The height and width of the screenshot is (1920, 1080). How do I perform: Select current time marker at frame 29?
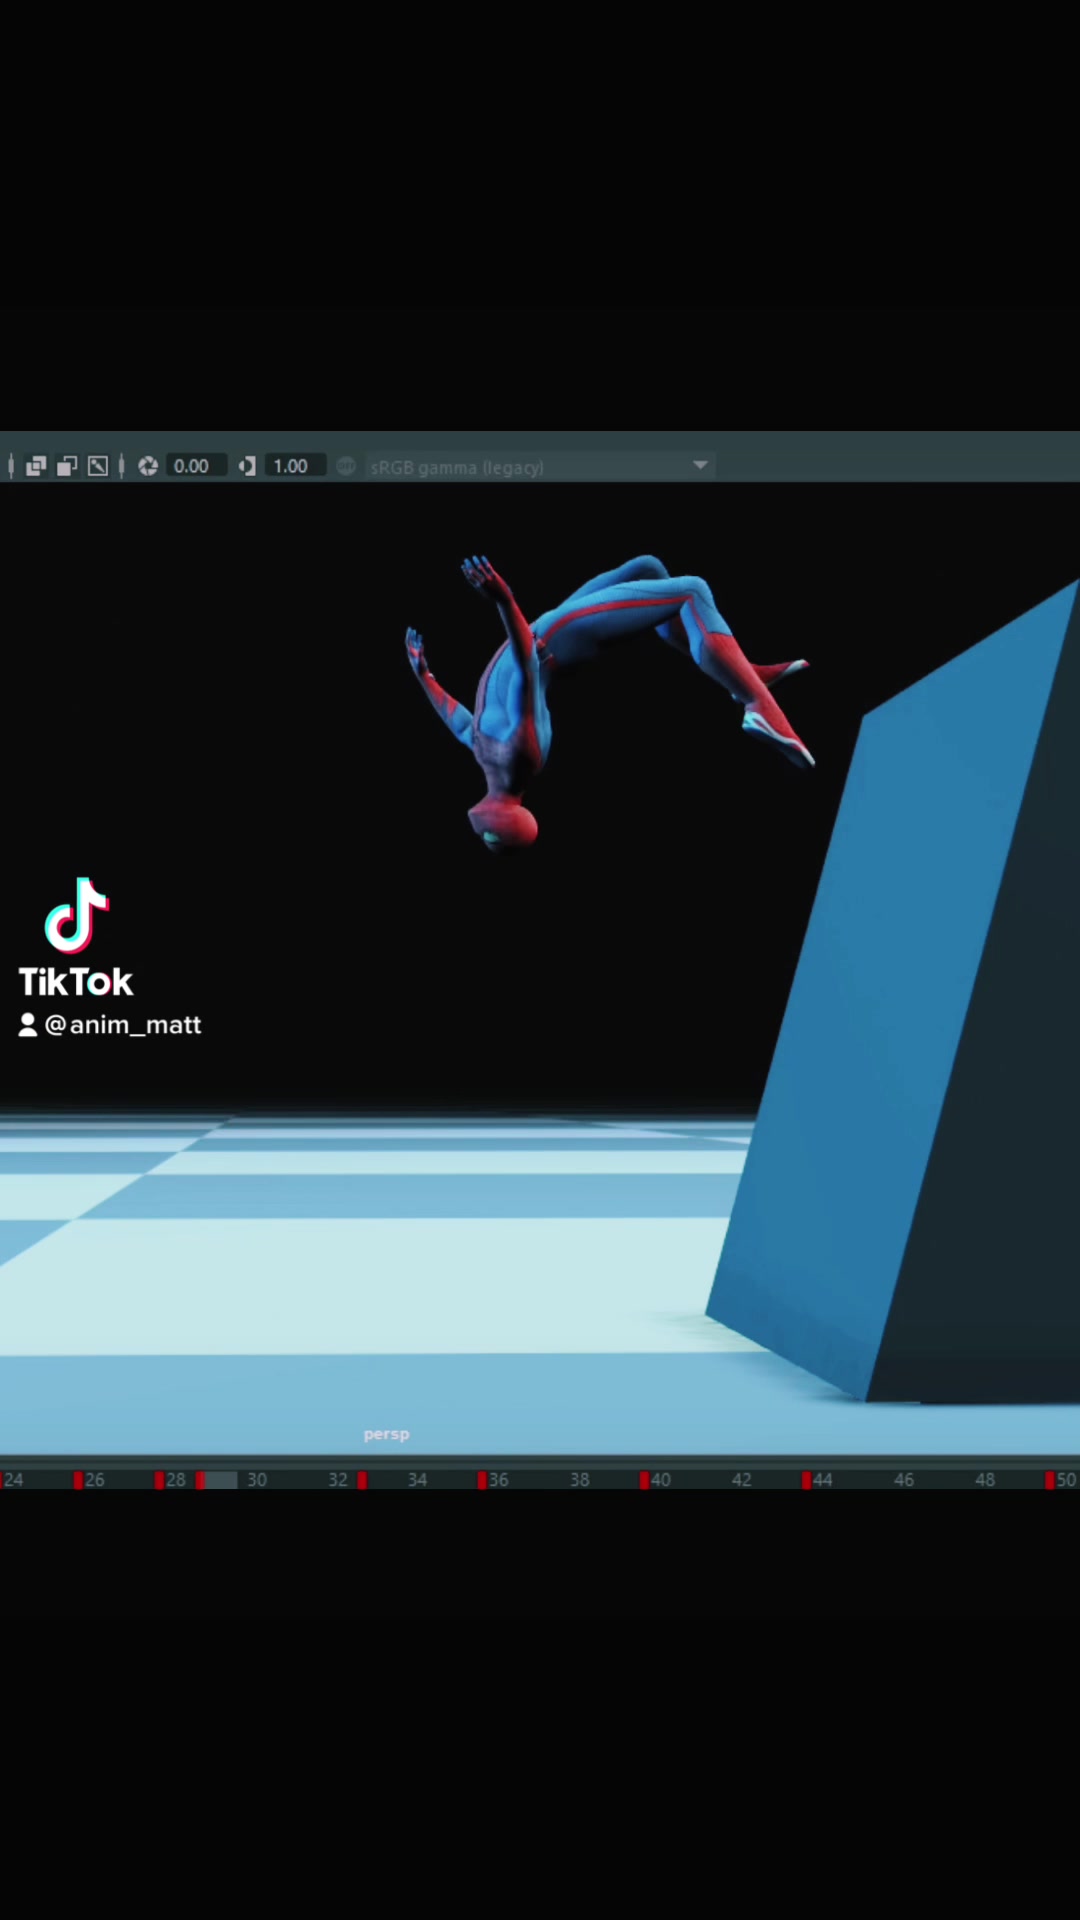217,1480
